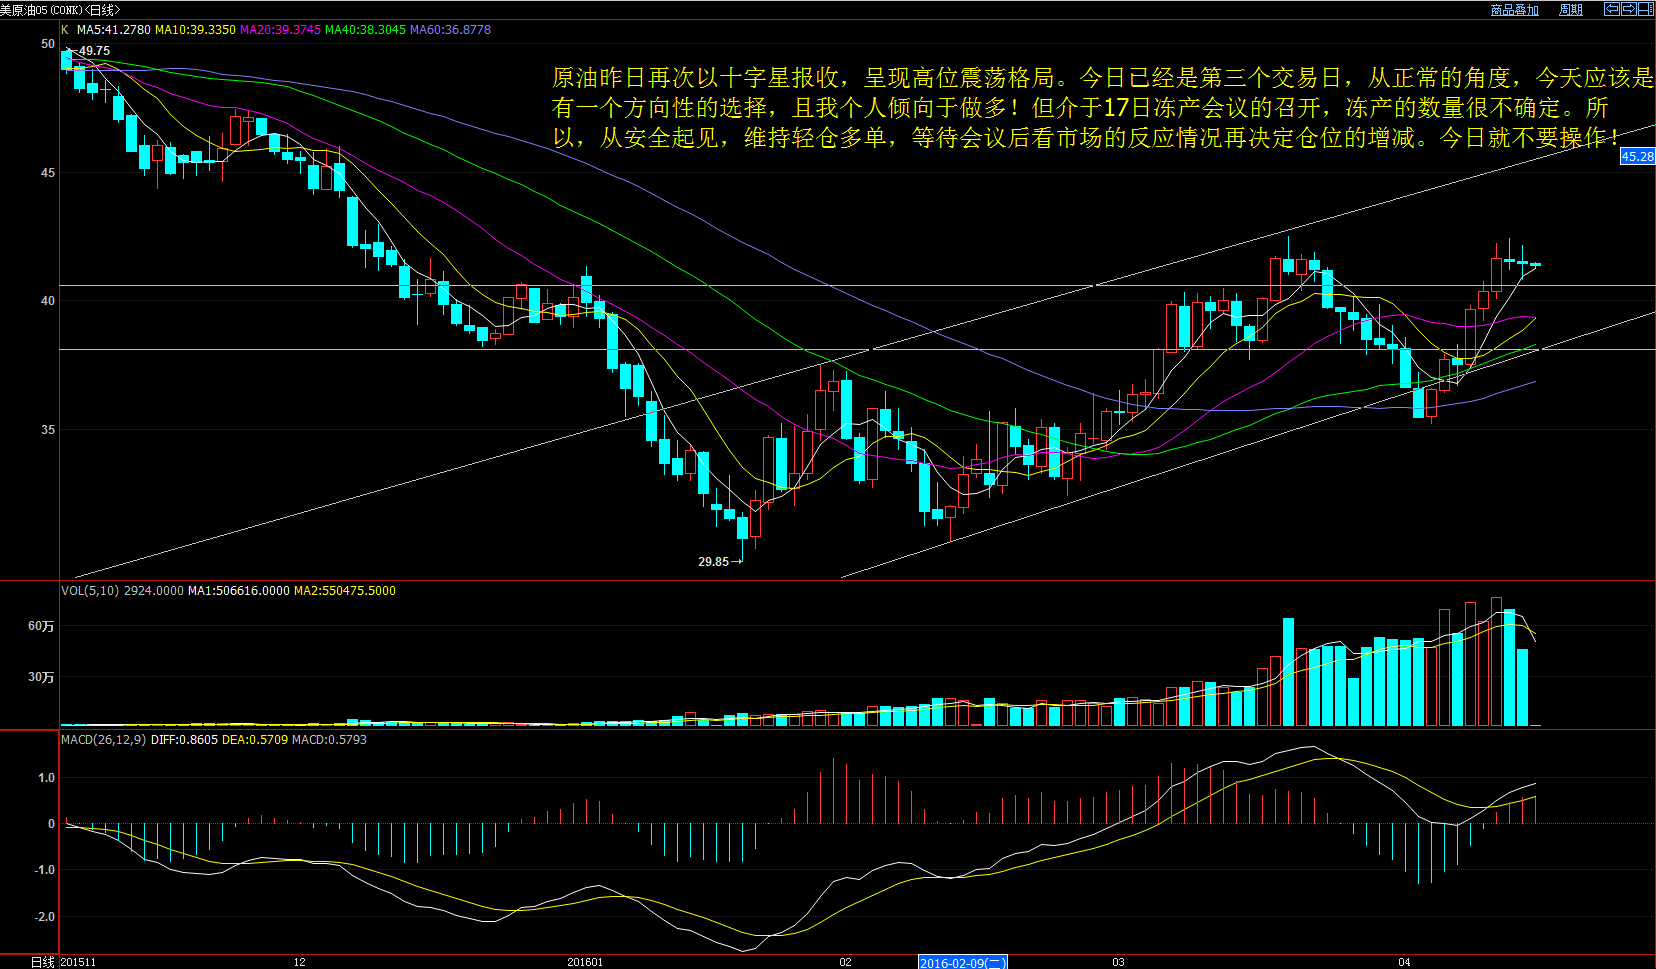
Task: Open the 周期 period menu
Action: point(1570,10)
